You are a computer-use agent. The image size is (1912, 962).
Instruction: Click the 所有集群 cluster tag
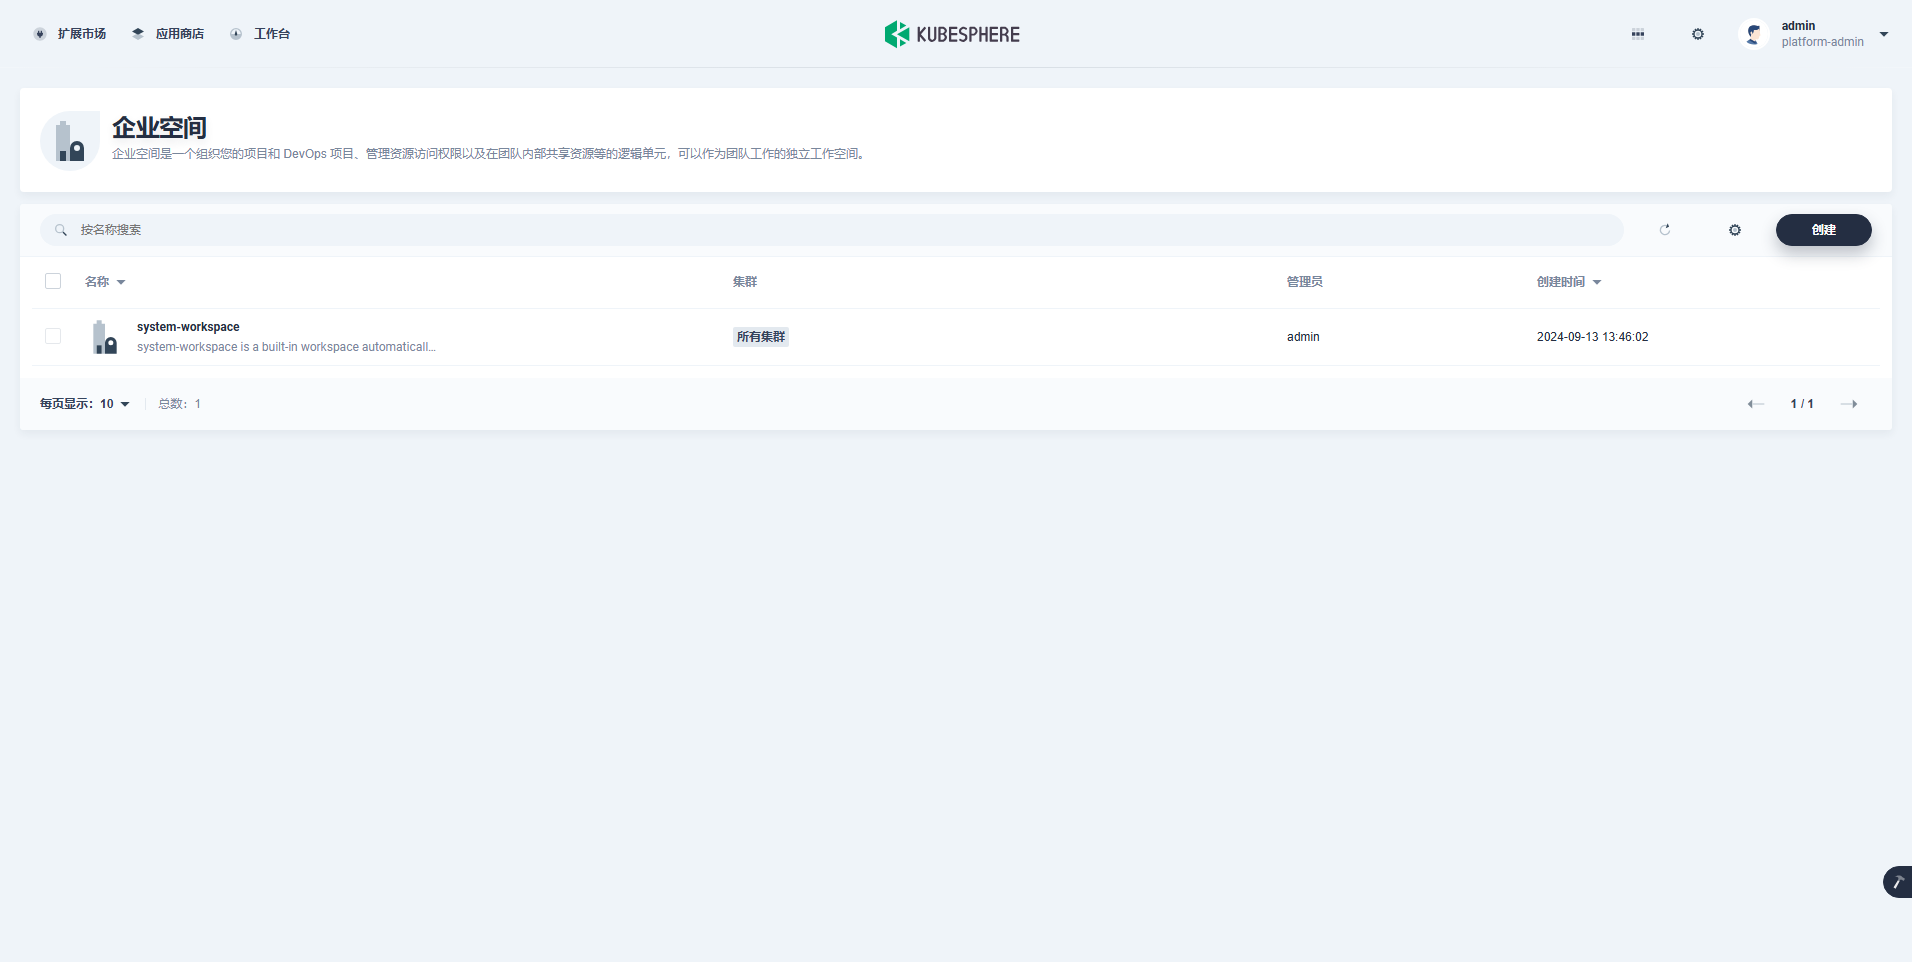[x=761, y=337]
